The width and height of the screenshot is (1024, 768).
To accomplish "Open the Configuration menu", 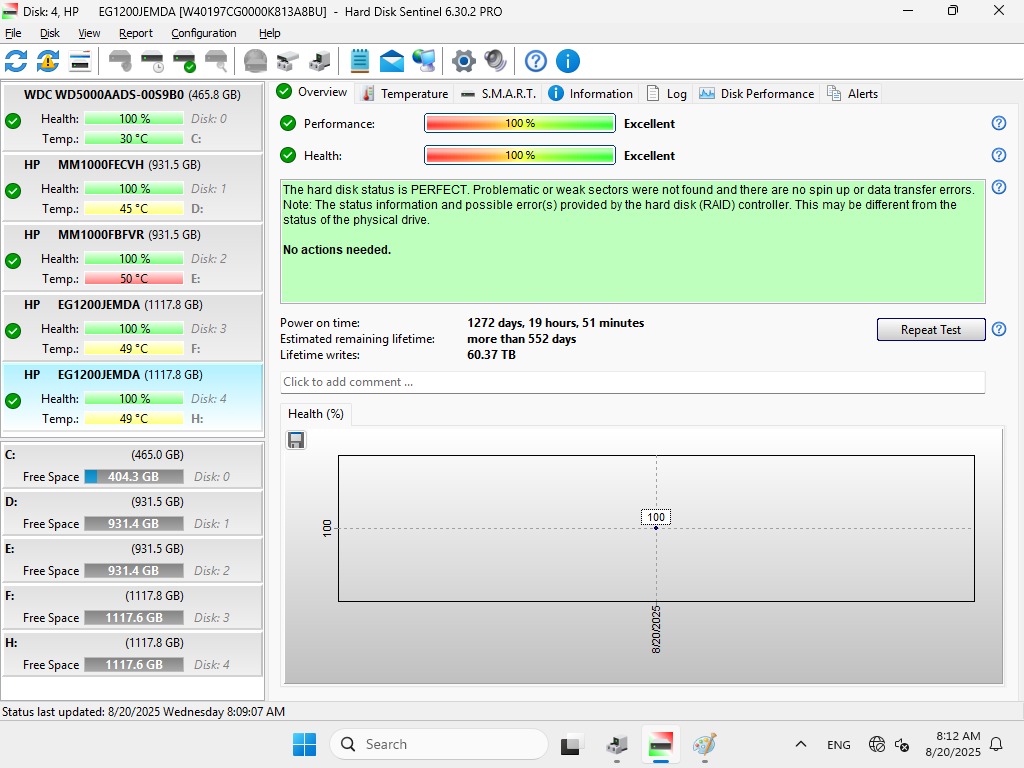I will click(204, 33).
